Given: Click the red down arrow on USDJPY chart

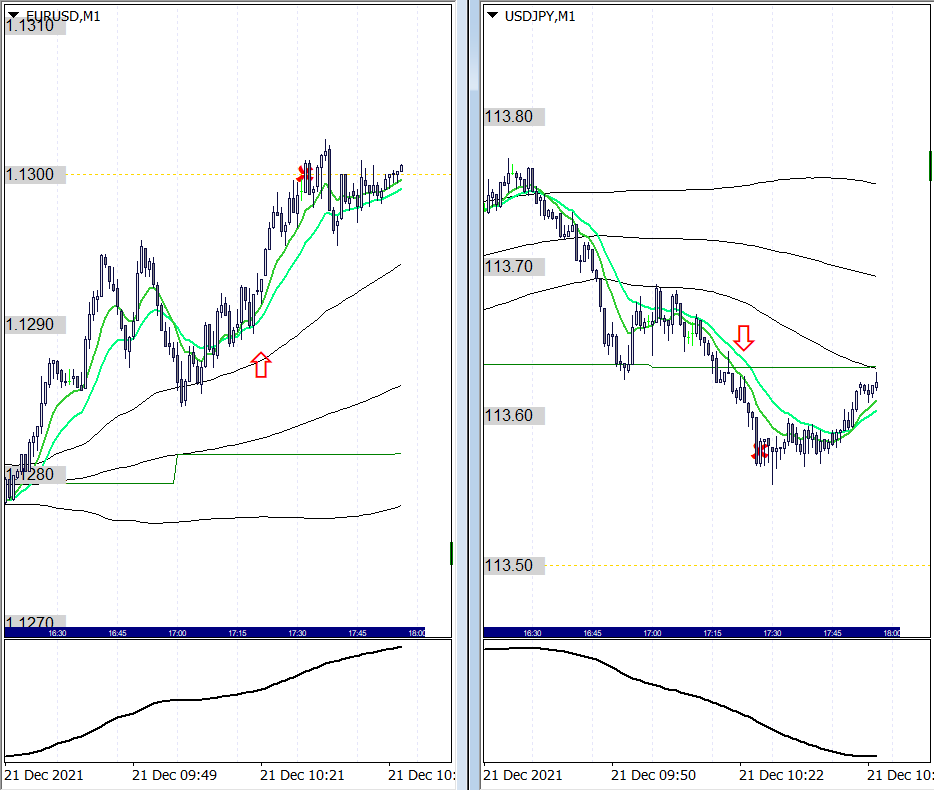Looking at the screenshot, I should pos(743,338).
